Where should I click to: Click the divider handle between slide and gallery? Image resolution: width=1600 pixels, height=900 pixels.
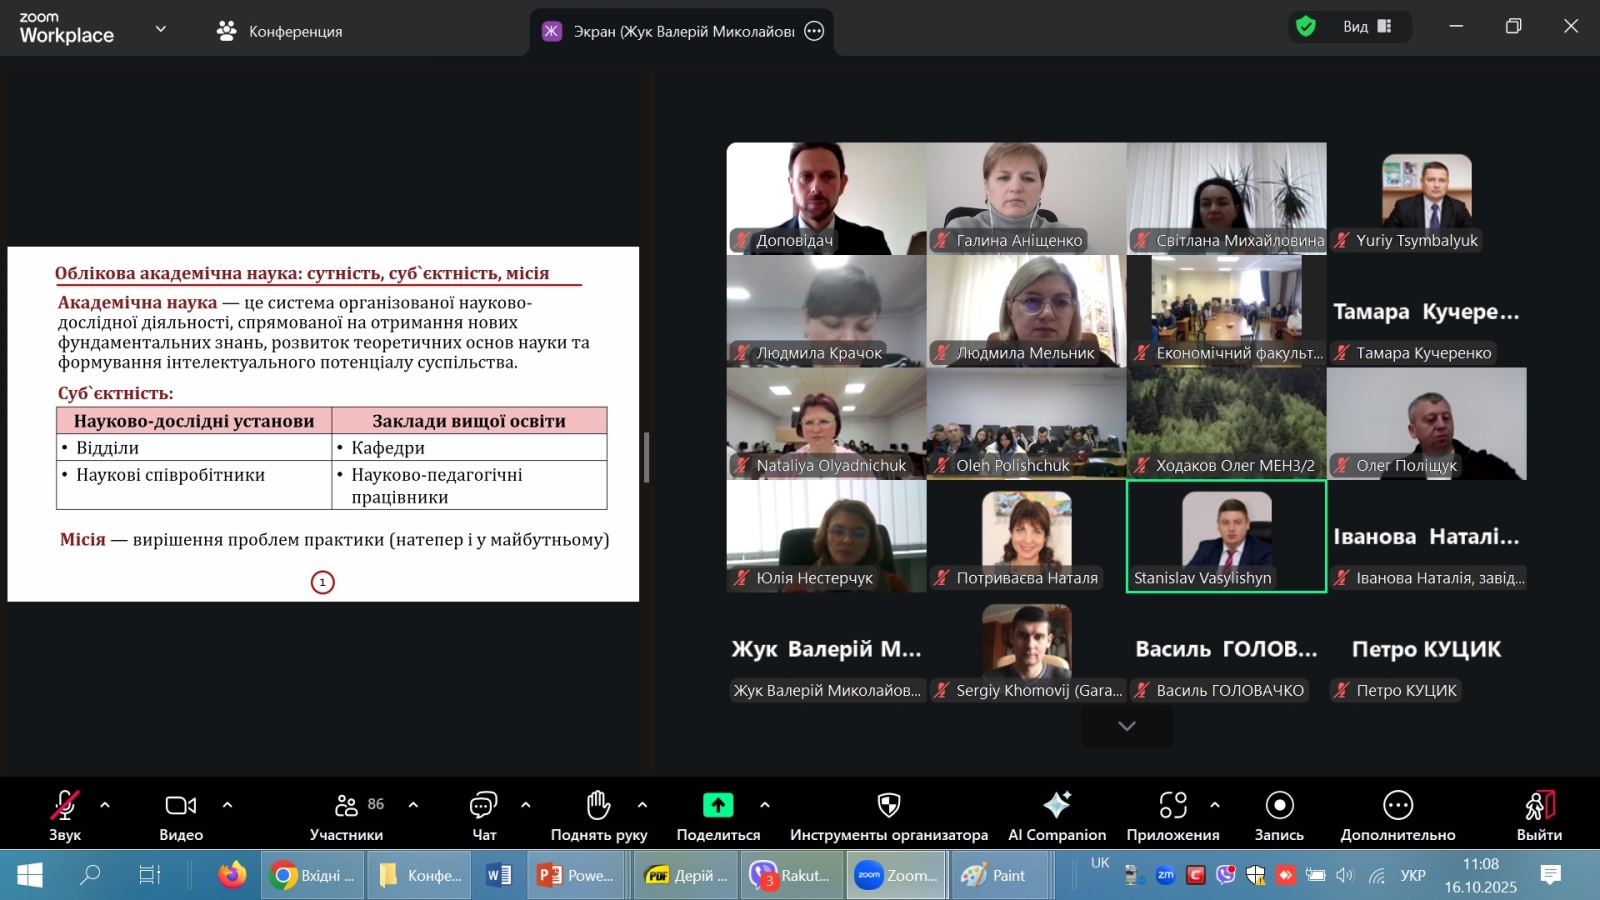[646, 458]
